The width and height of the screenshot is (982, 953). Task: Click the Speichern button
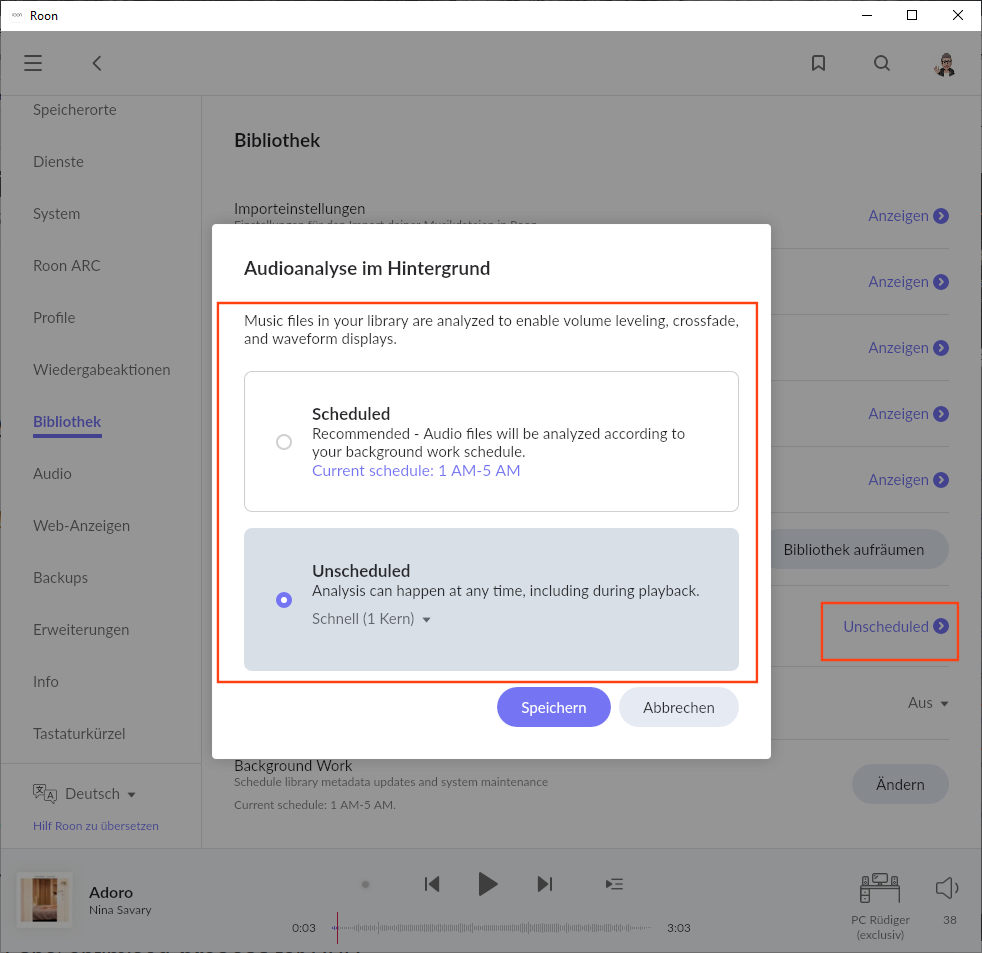pyautogui.click(x=553, y=707)
